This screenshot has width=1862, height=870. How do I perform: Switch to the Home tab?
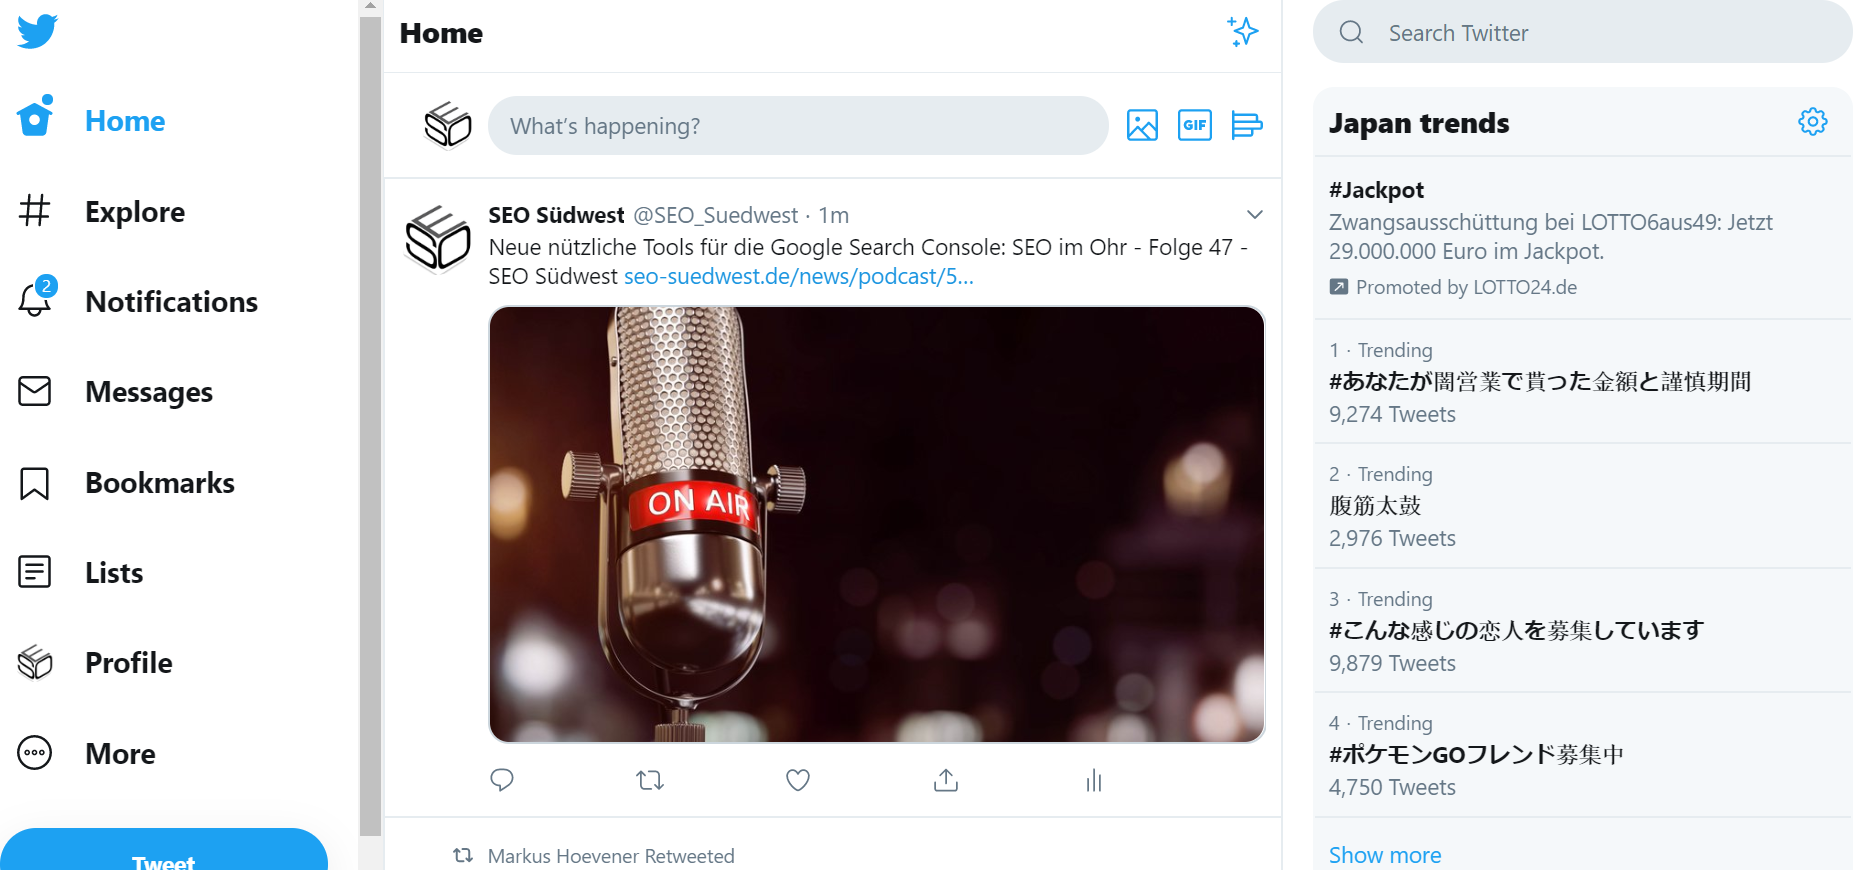124,120
